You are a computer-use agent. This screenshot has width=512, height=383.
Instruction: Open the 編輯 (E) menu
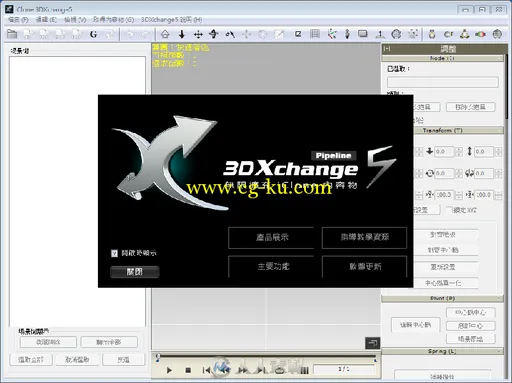click(46, 20)
